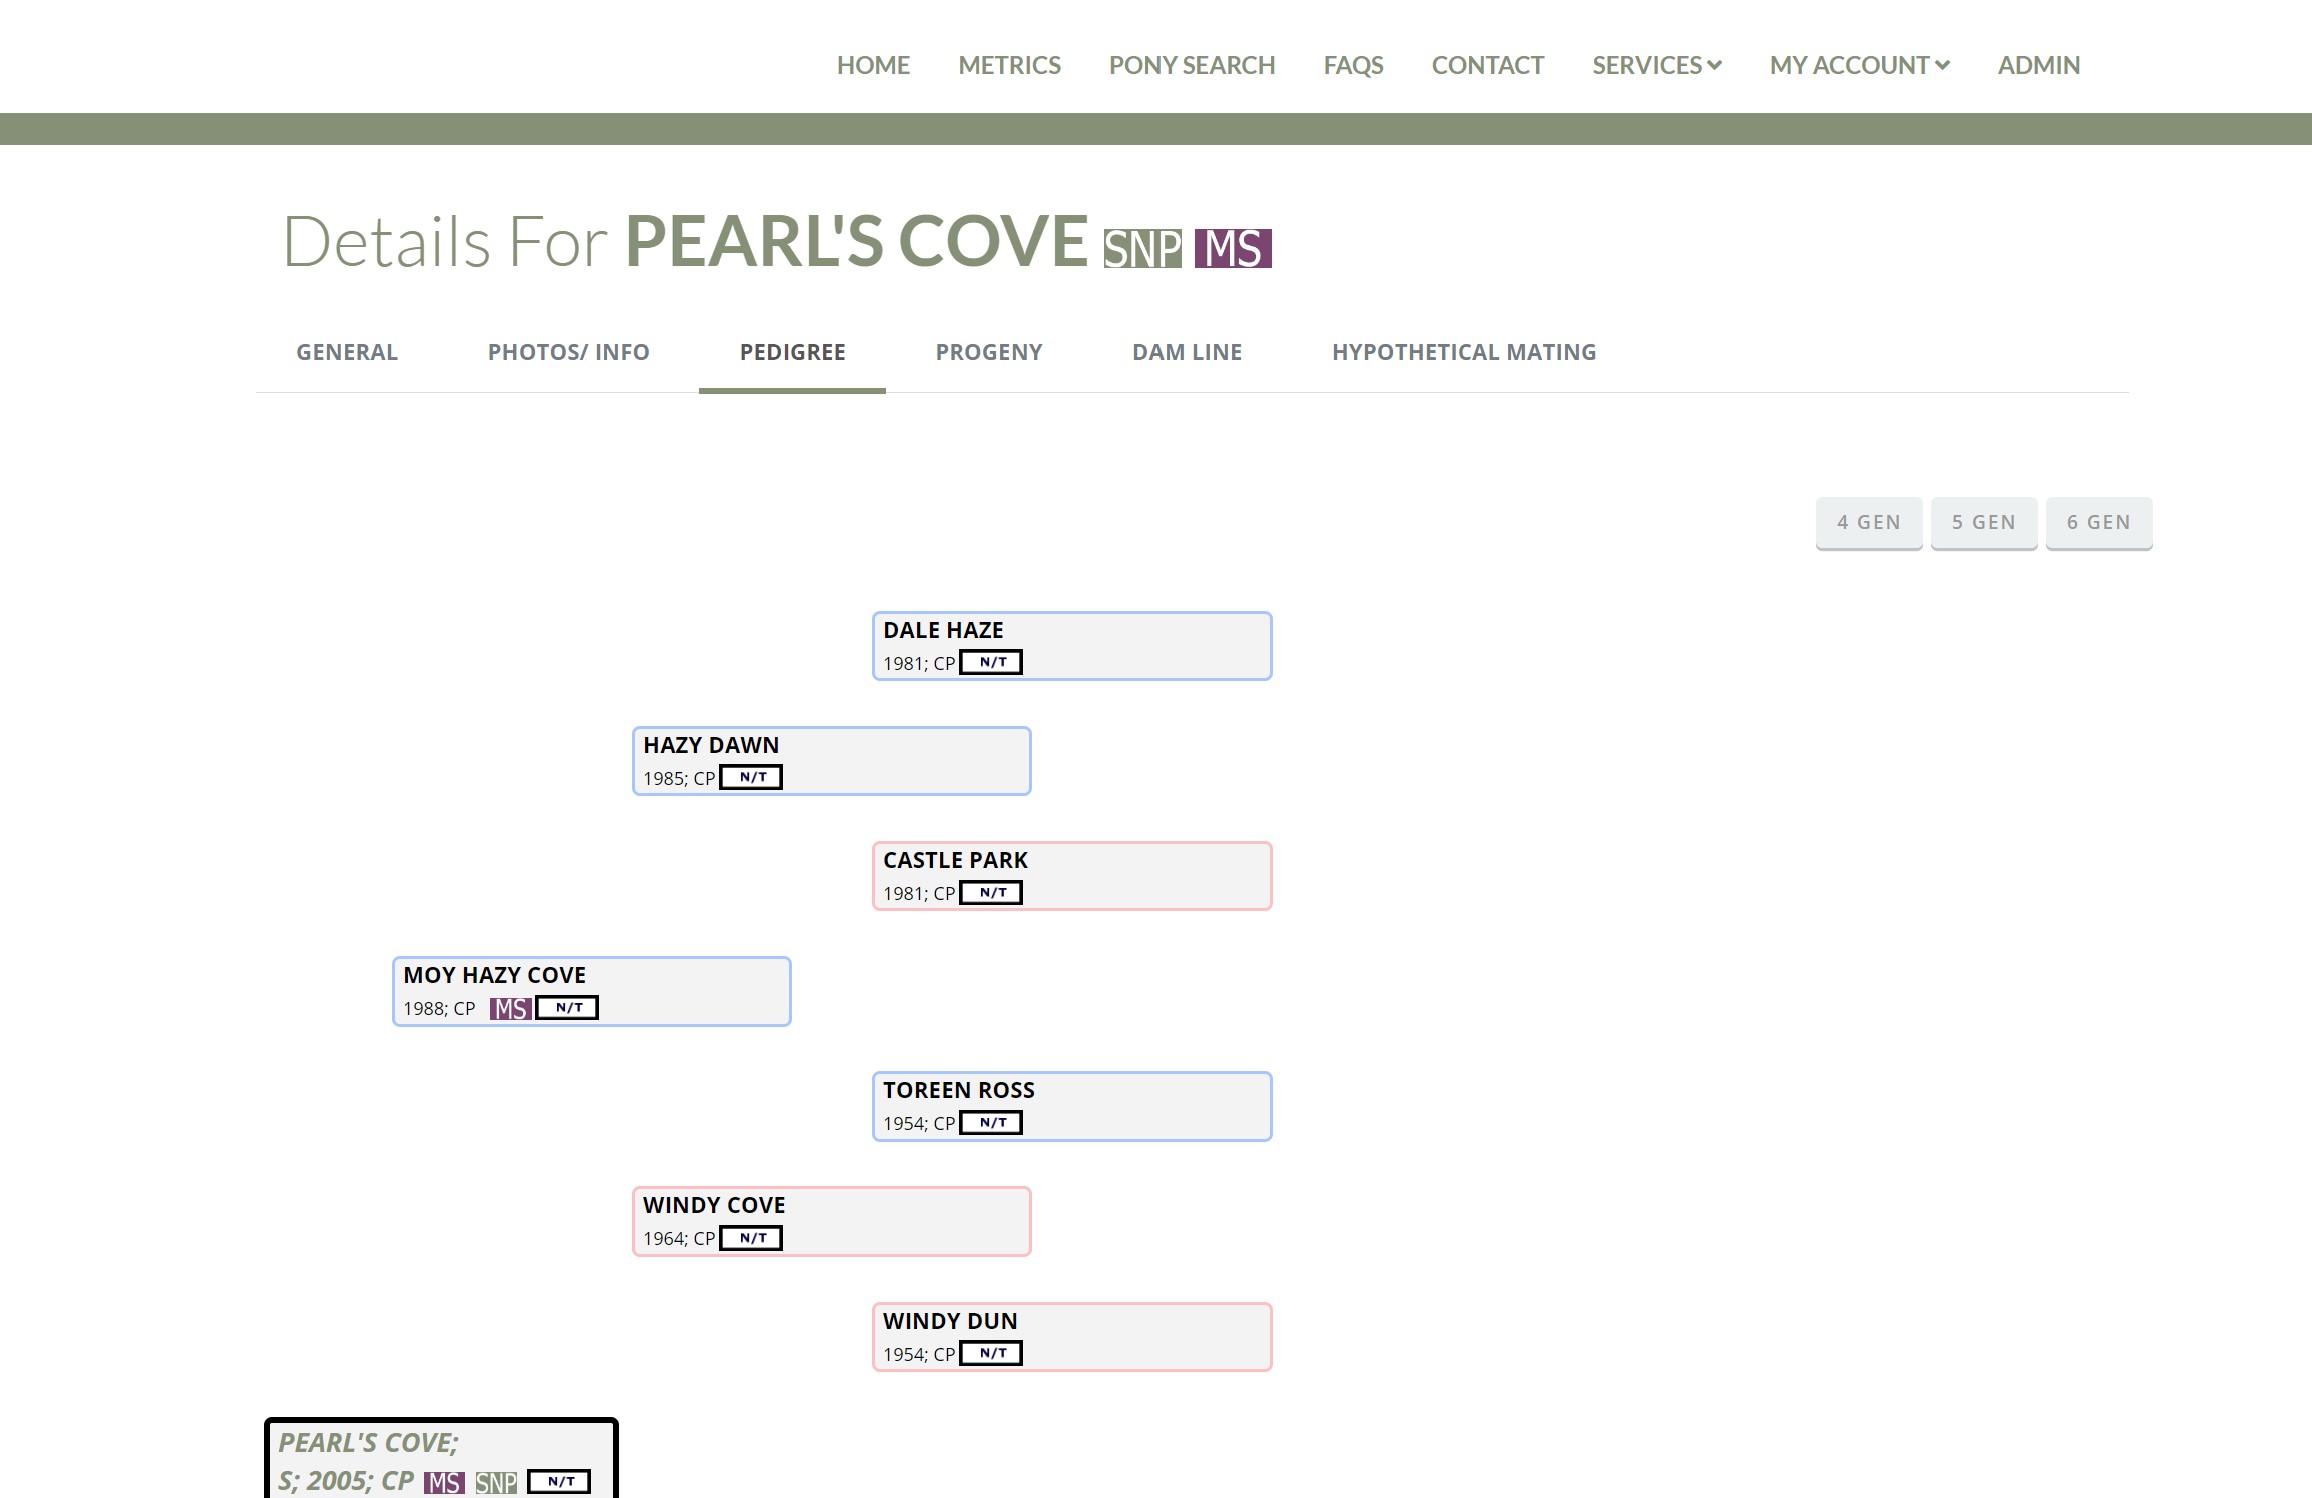
Task: Click the N/T badge on the HAZY DAWN card
Action: coord(751,777)
